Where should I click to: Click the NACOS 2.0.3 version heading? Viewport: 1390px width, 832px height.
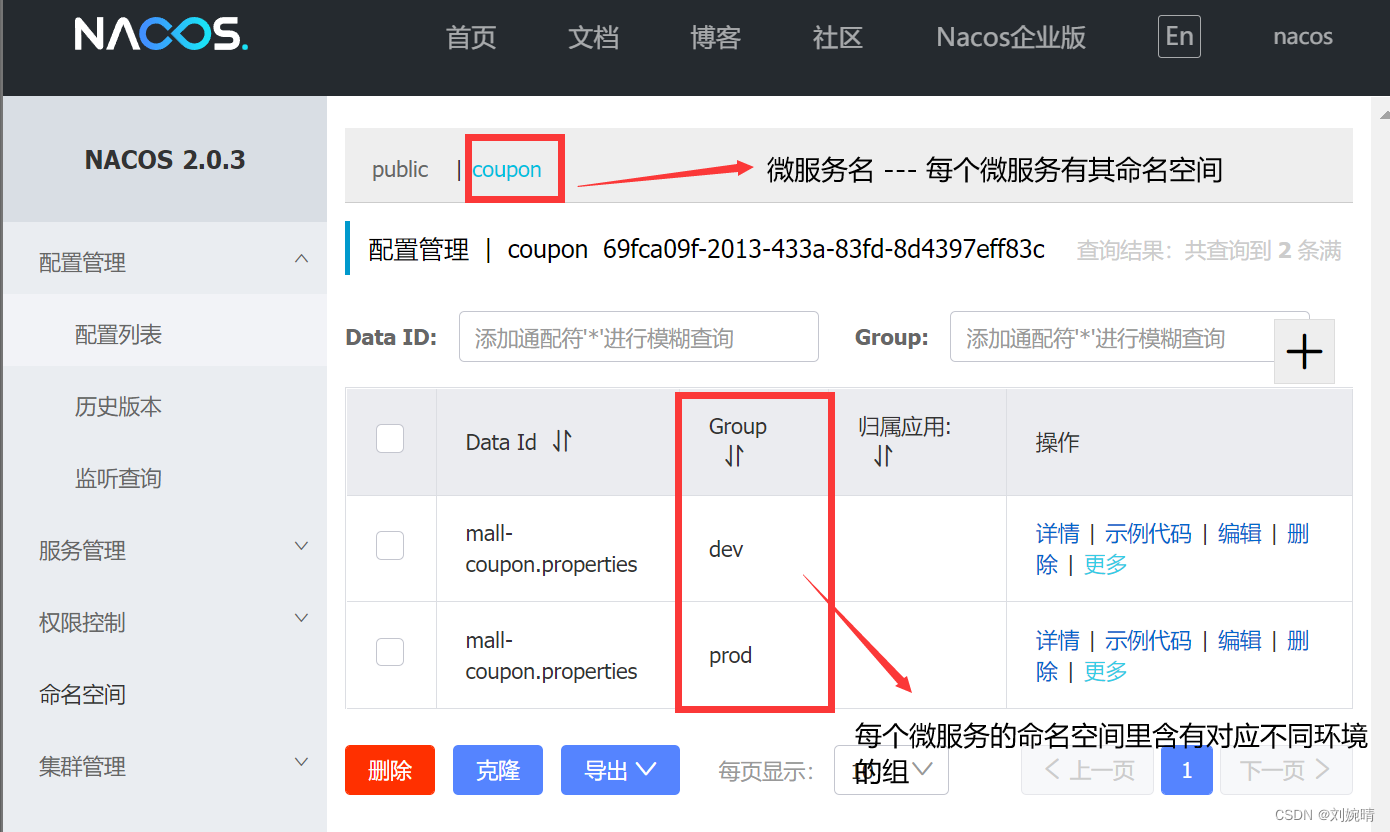coord(165,160)
